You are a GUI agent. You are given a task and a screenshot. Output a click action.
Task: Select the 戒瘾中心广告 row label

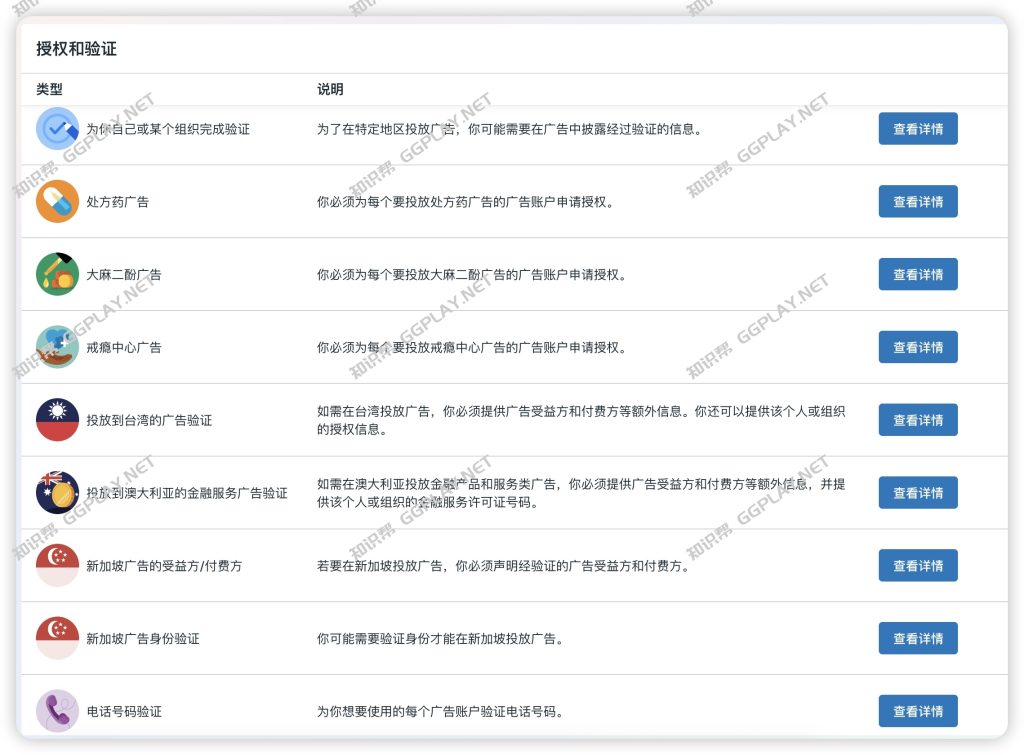tap(123, 347)
